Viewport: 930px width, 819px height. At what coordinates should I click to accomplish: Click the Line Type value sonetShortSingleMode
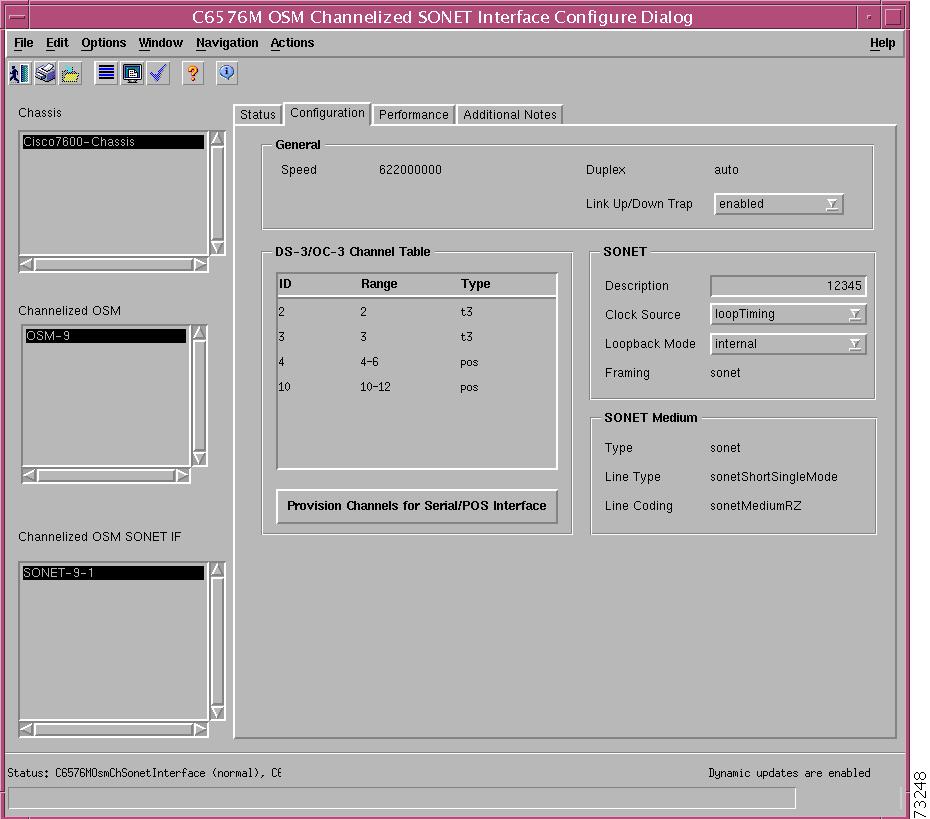point(774,477)
